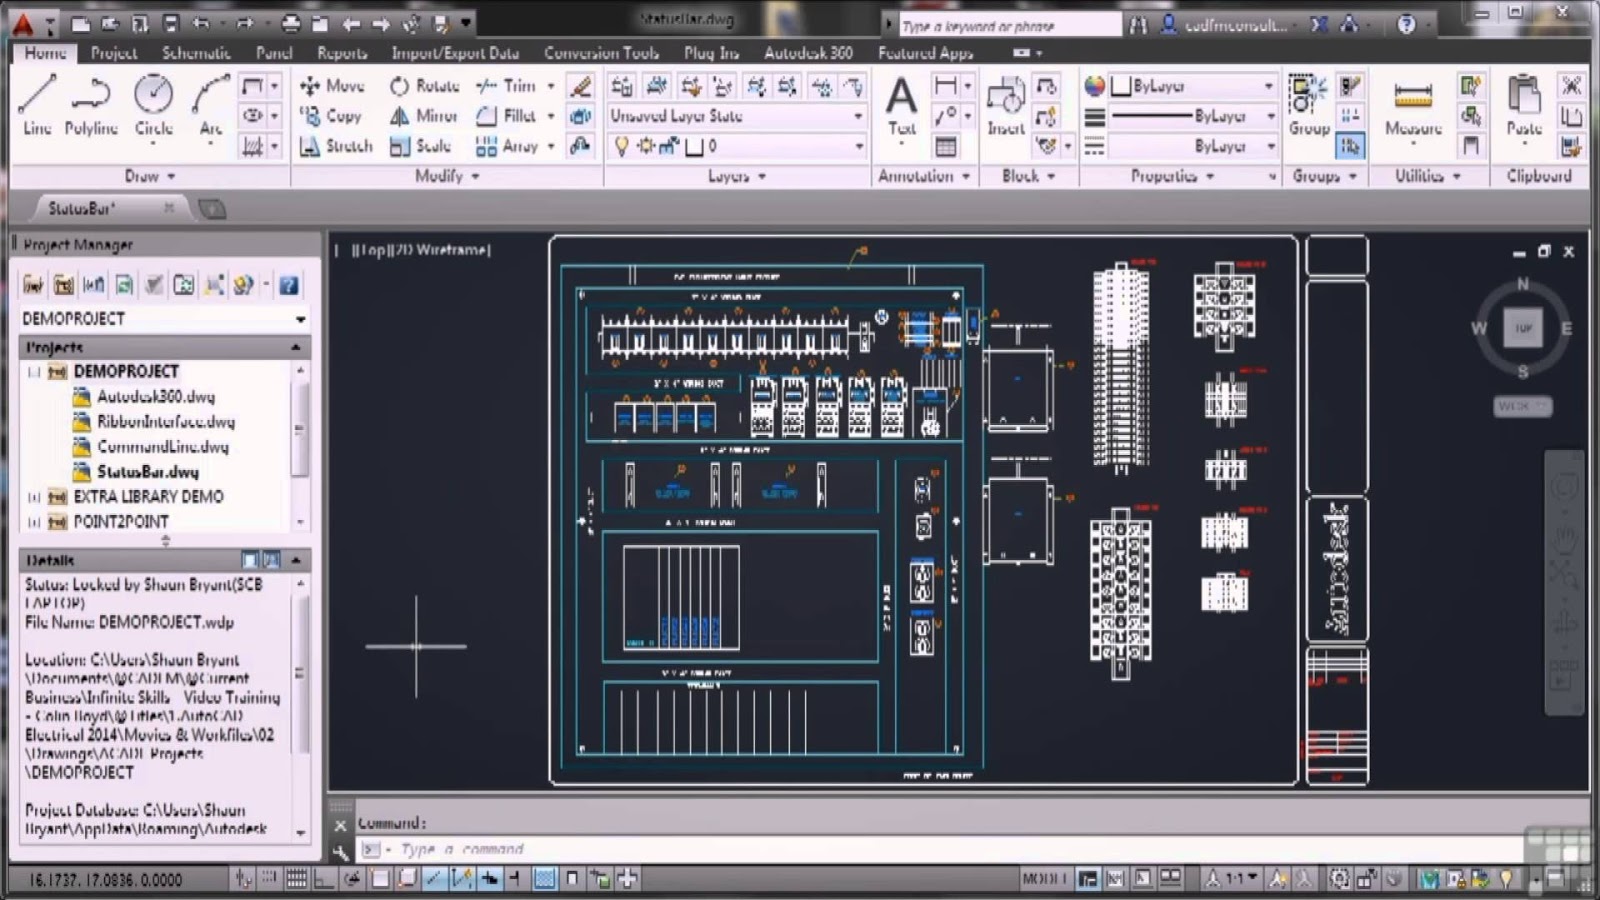Toggle snap mode in status bar
Screen dimensions: 1600x900
click(269, 879)
